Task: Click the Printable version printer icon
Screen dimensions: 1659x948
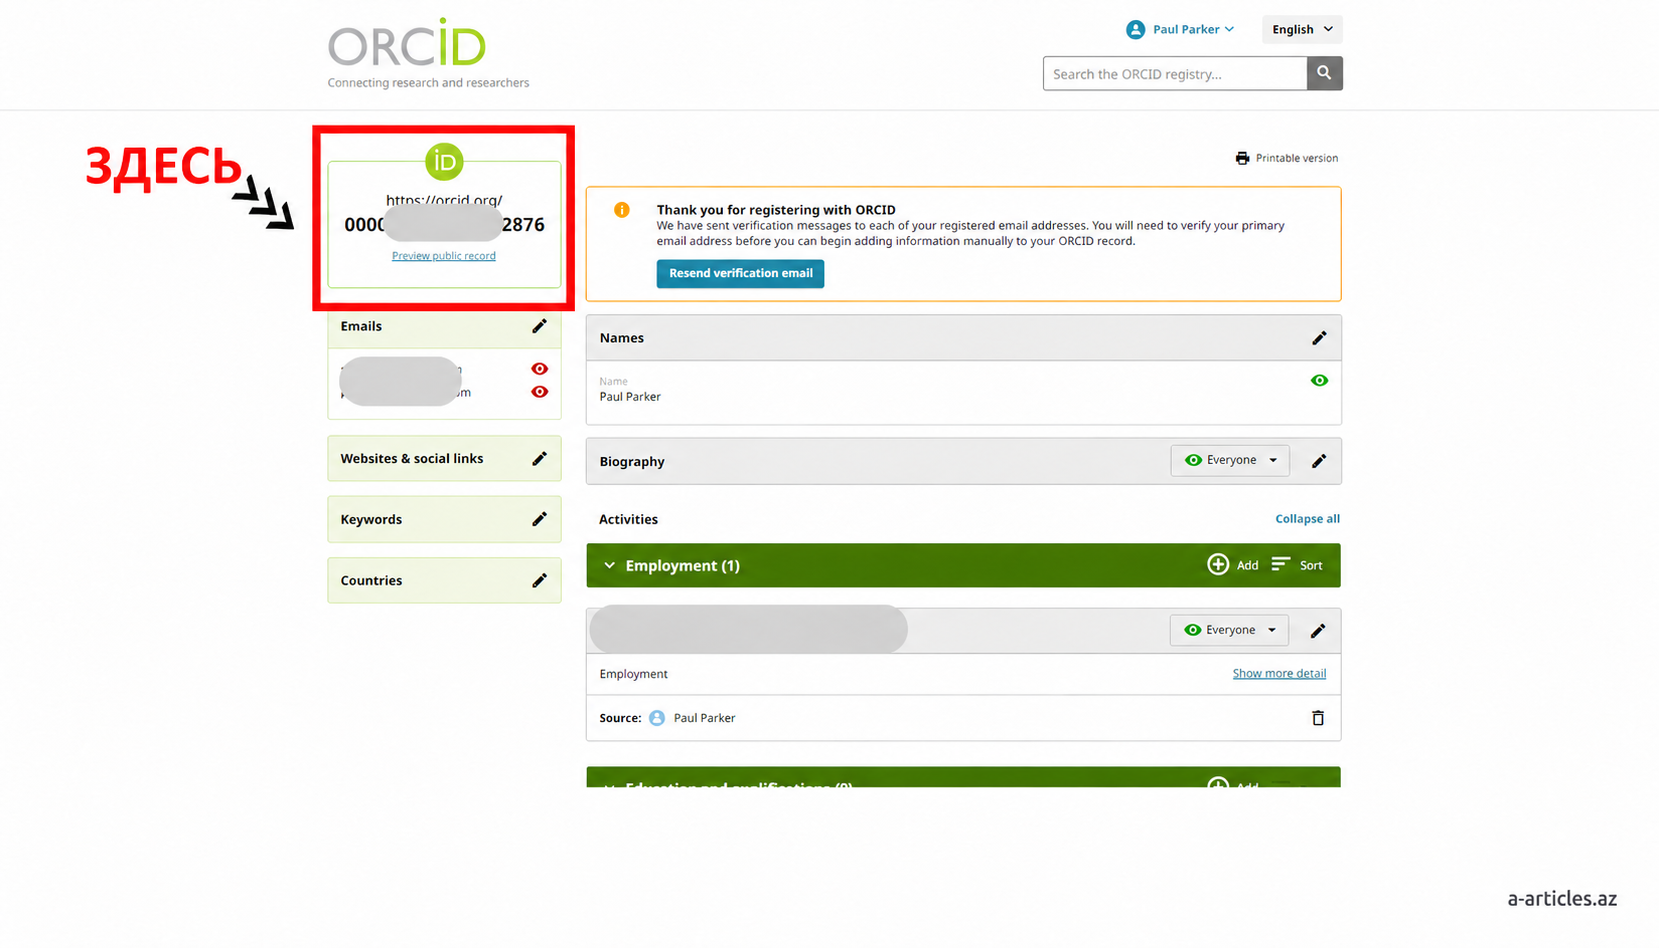Action: point(1242,158)
